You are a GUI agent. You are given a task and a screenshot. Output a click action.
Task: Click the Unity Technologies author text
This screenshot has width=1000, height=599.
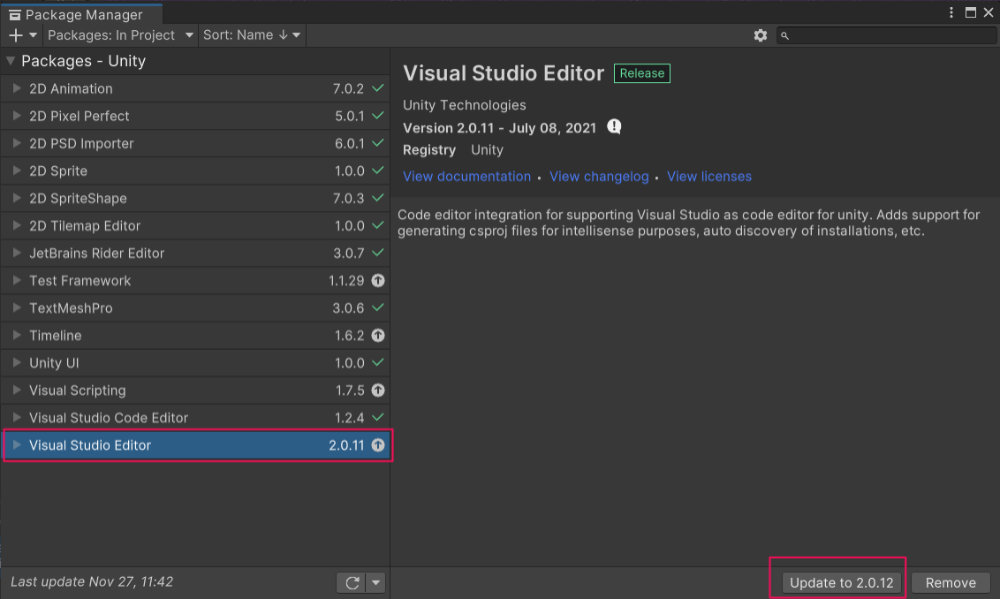tap(464, 105)
